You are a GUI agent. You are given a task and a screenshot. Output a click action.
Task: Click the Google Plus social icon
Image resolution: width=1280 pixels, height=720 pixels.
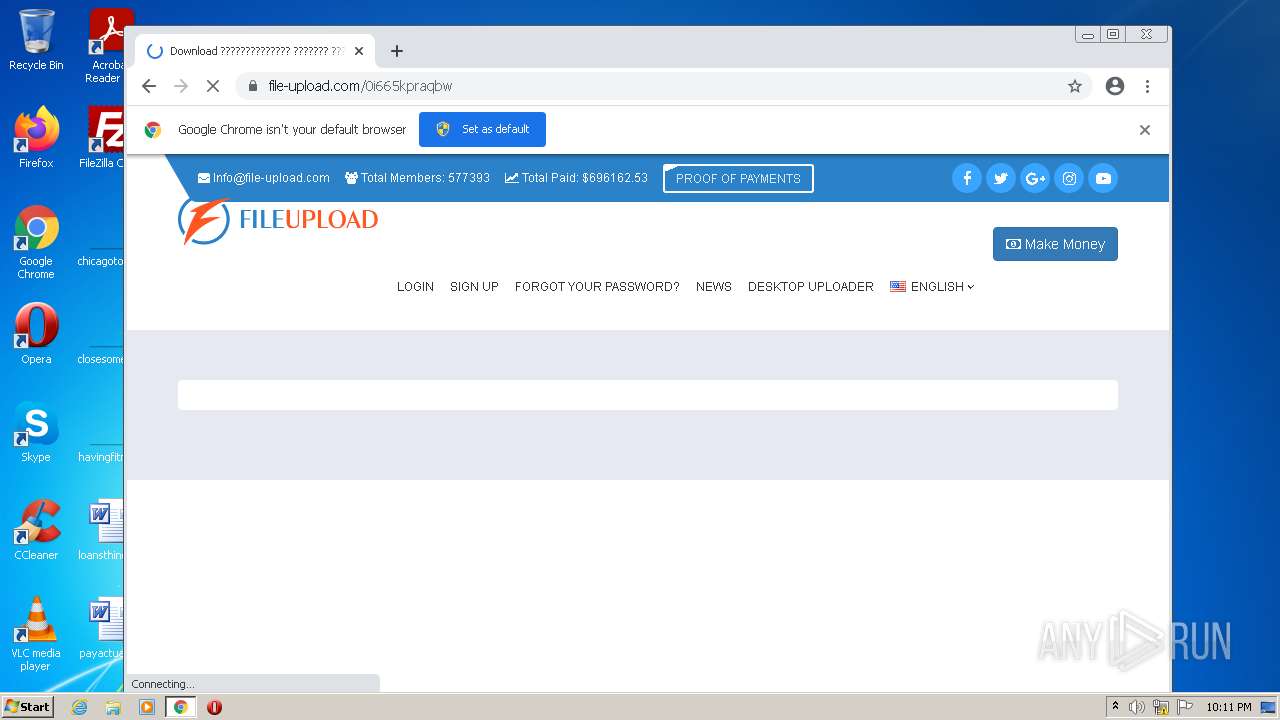[x=1035, y=178]
